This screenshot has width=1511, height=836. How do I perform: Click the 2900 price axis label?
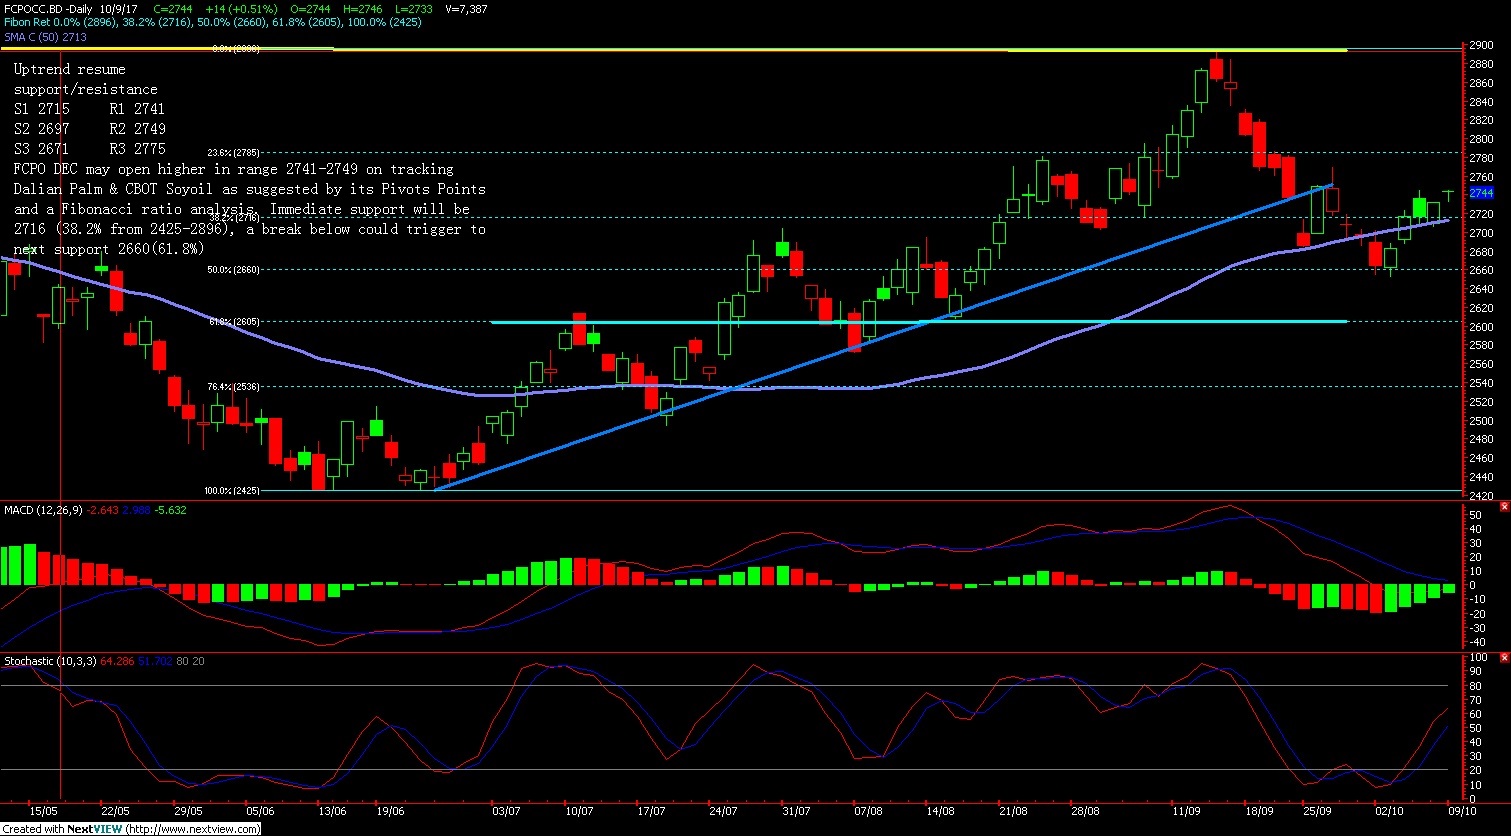(1481, 46)
